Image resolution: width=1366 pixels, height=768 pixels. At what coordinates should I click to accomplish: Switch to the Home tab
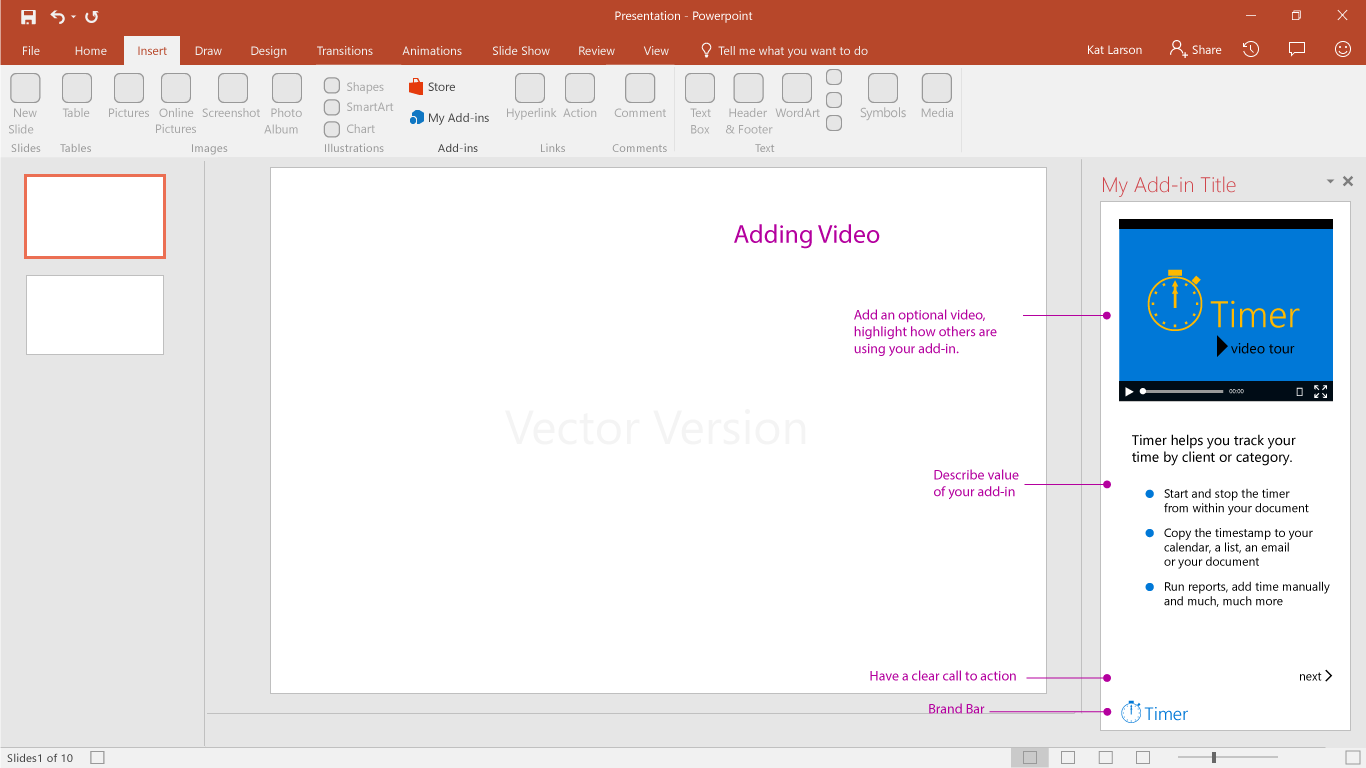point(90,51)
